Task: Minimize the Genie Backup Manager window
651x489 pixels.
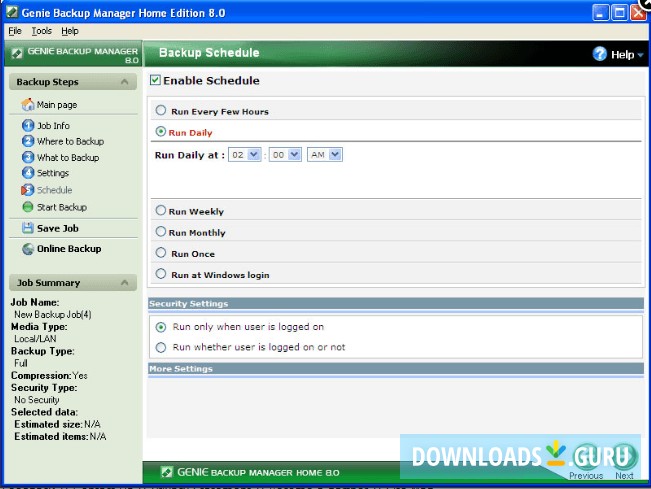Action: pos(600,13)
